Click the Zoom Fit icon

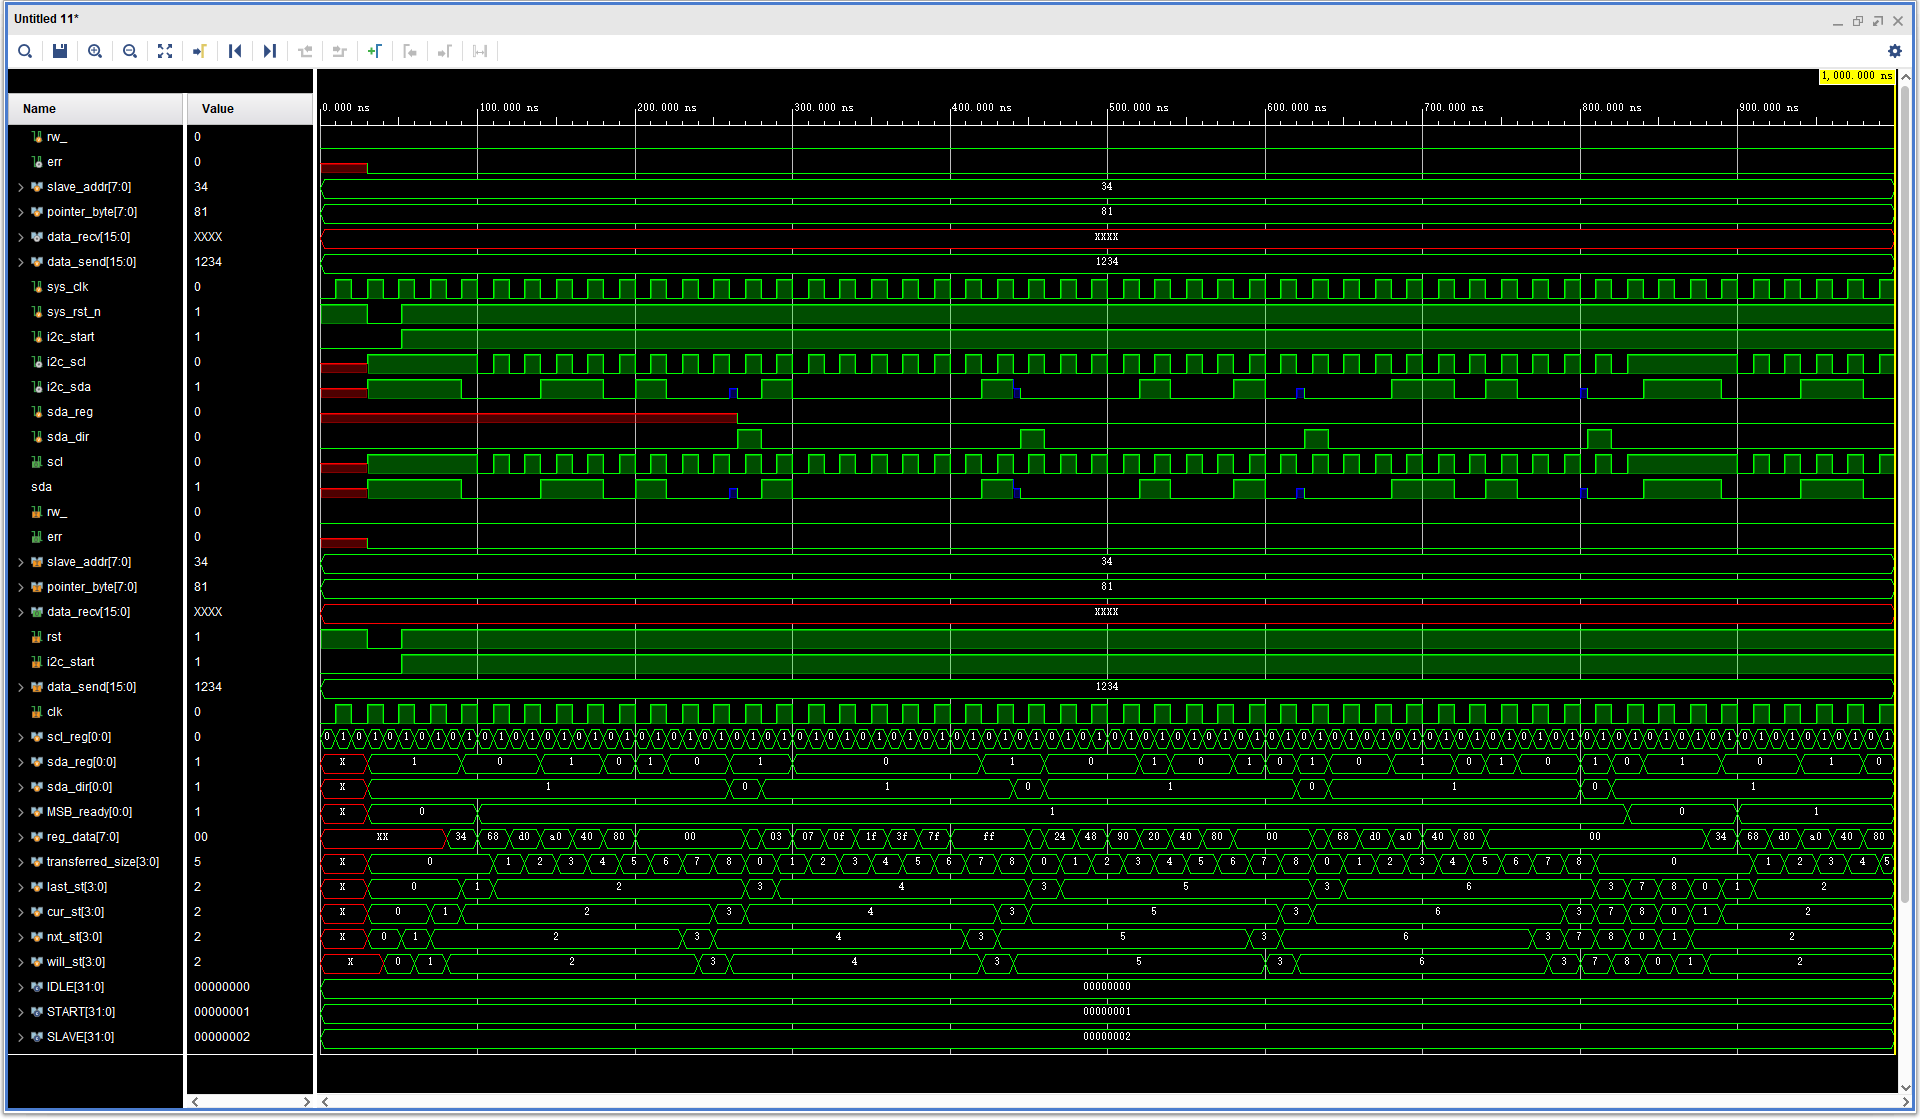164,51
